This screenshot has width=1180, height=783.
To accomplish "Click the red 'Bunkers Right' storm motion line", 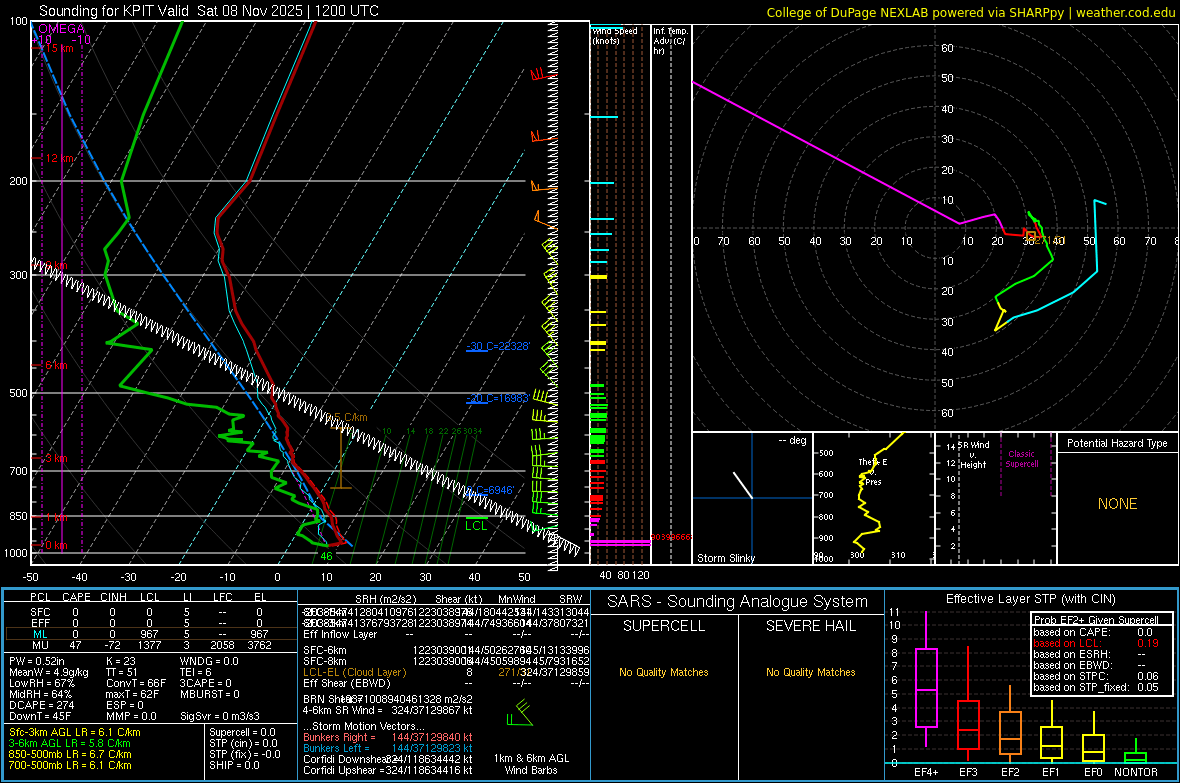I will (x=388, y=738).
